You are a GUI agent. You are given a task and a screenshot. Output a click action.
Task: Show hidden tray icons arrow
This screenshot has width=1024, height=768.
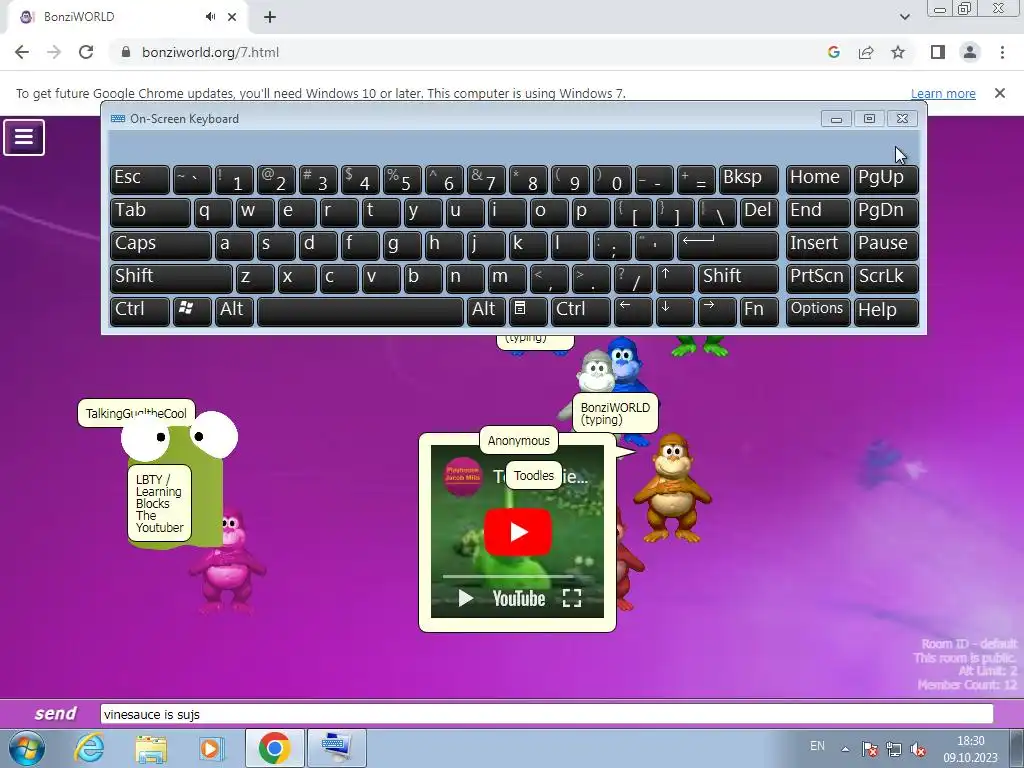coord(844,749)
